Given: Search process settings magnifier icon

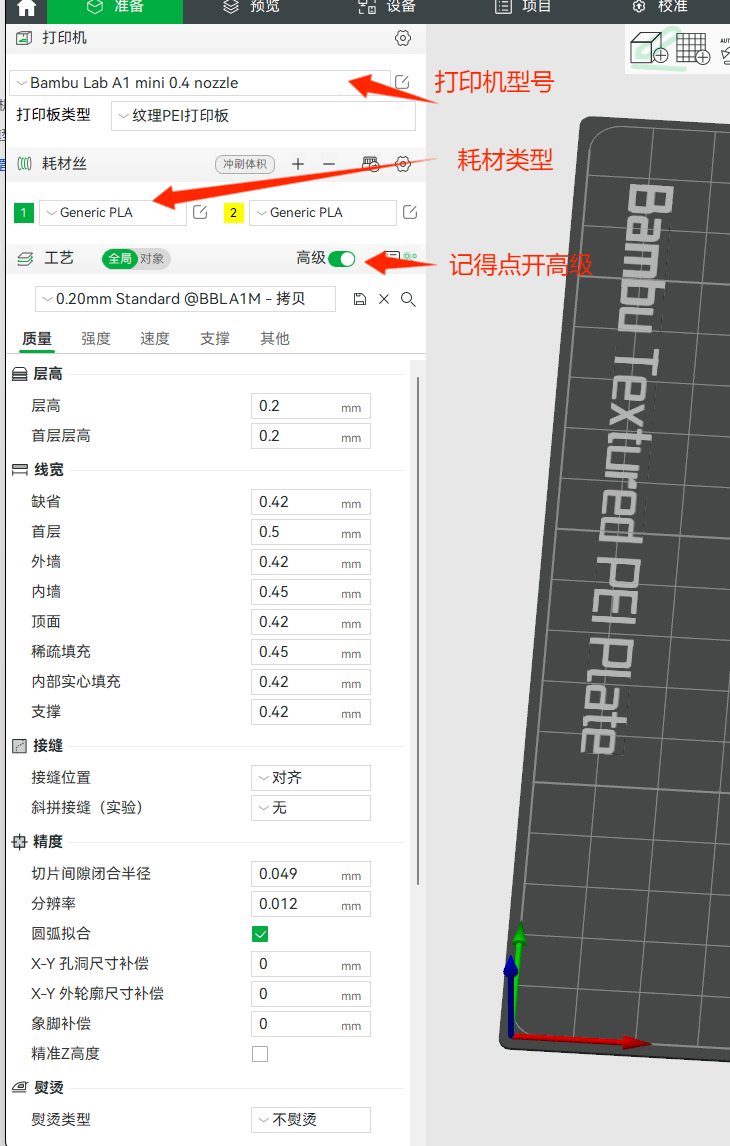Looking at the screenshot, I should pos(408,299).
